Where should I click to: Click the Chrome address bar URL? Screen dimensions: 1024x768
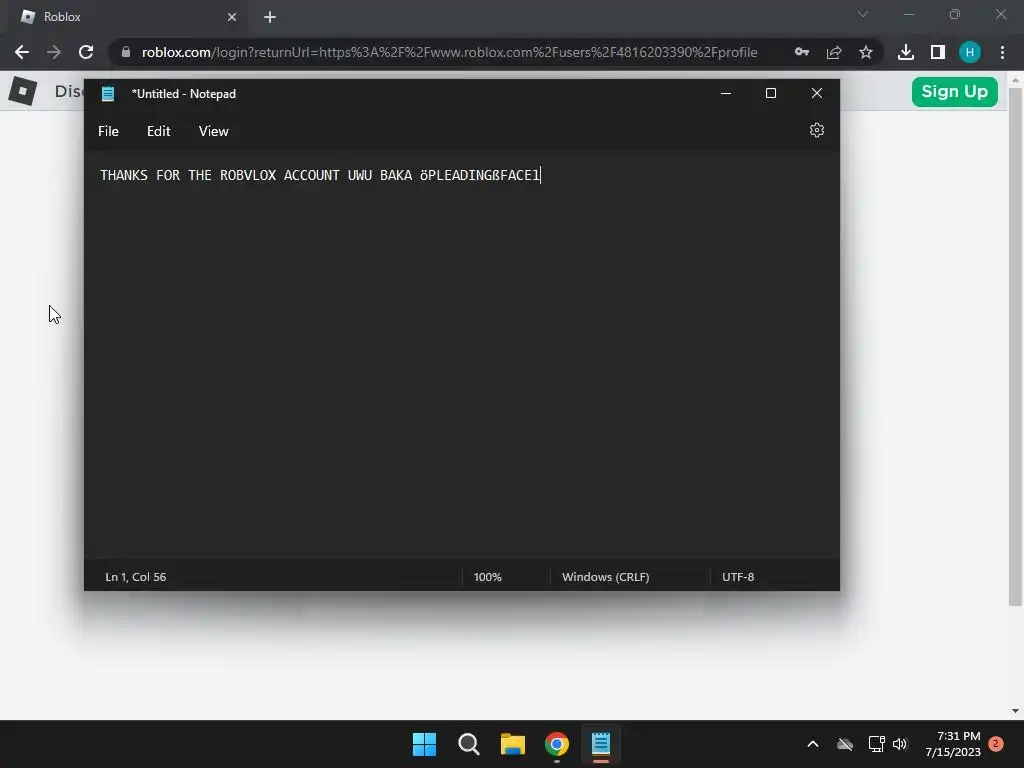(x=449, y=52)
